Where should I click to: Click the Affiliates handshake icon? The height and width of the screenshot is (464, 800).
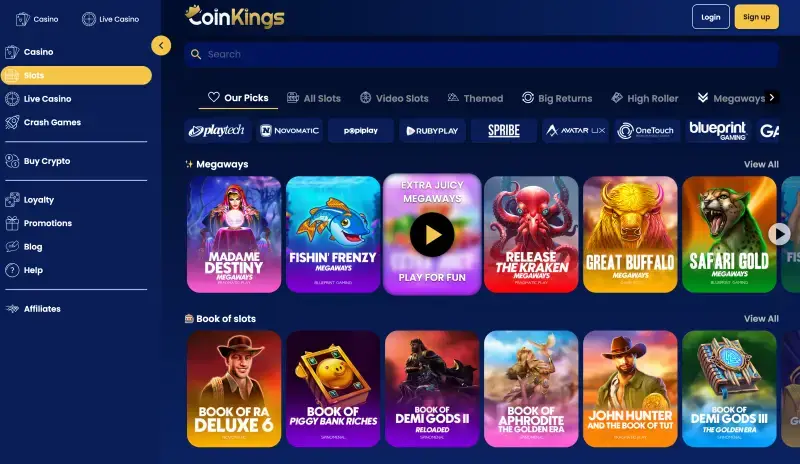tap(12, 309)
